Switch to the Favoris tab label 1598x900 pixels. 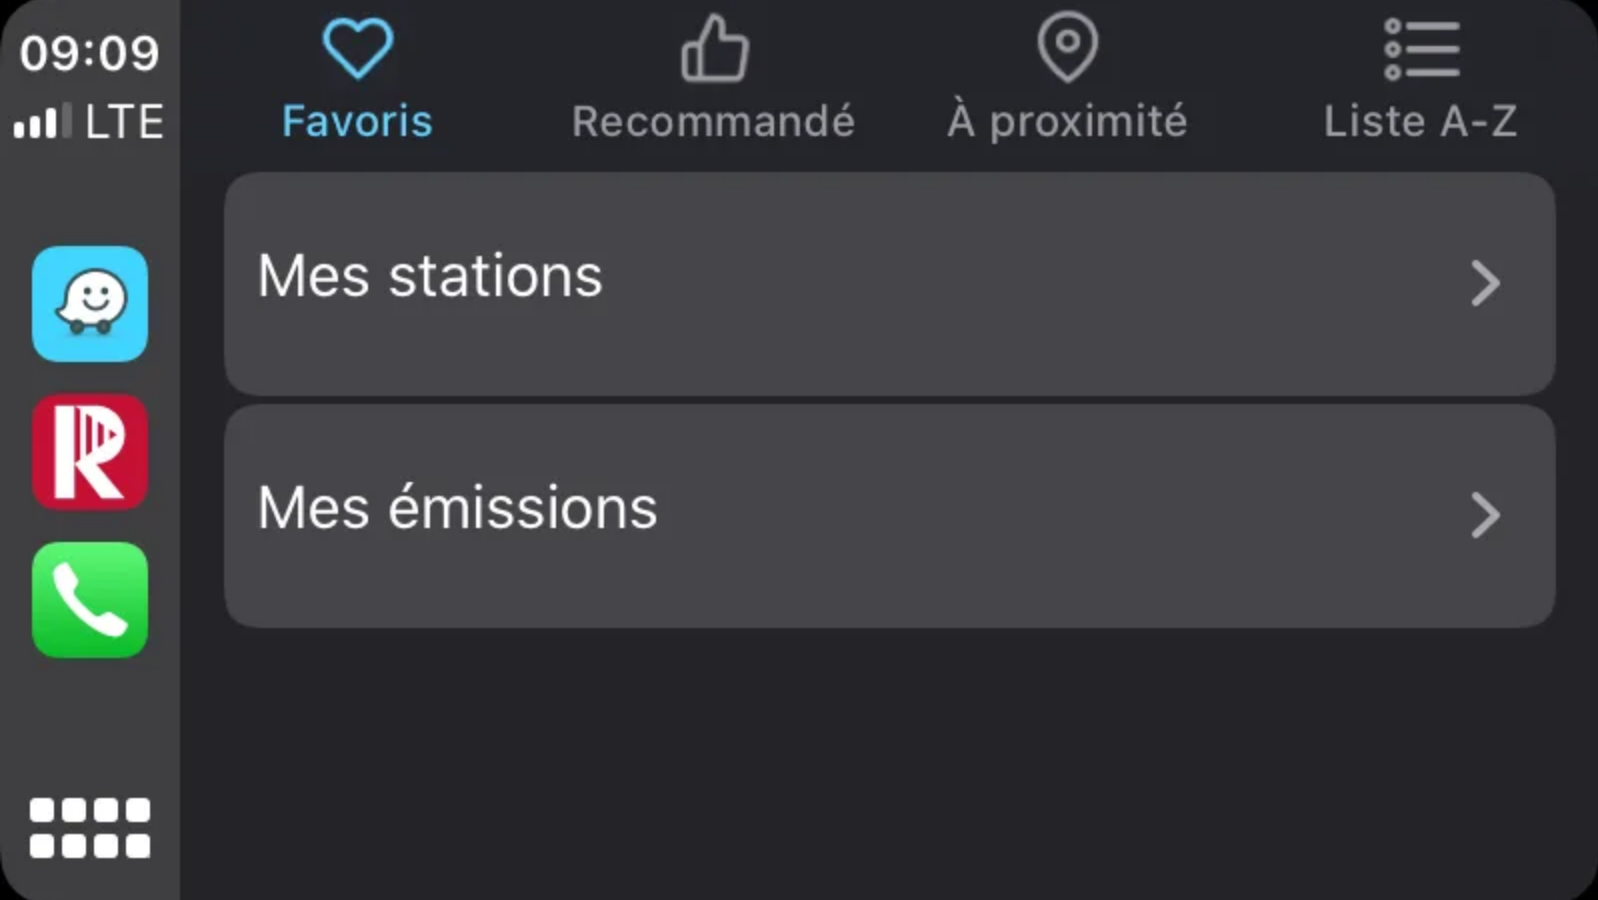tap(357, 121)
